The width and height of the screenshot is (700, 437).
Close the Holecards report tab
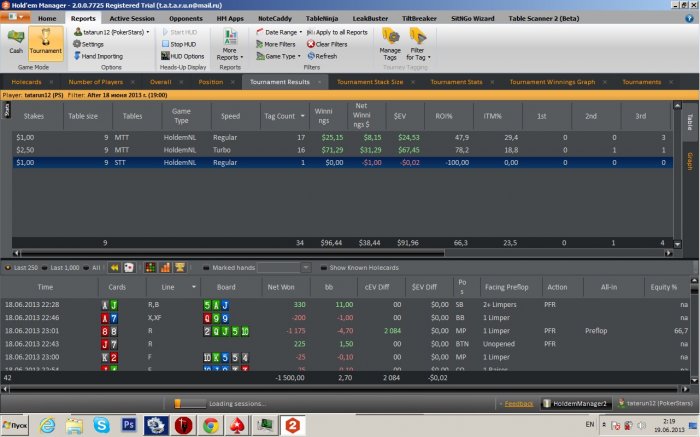click(x=51, y=82)
